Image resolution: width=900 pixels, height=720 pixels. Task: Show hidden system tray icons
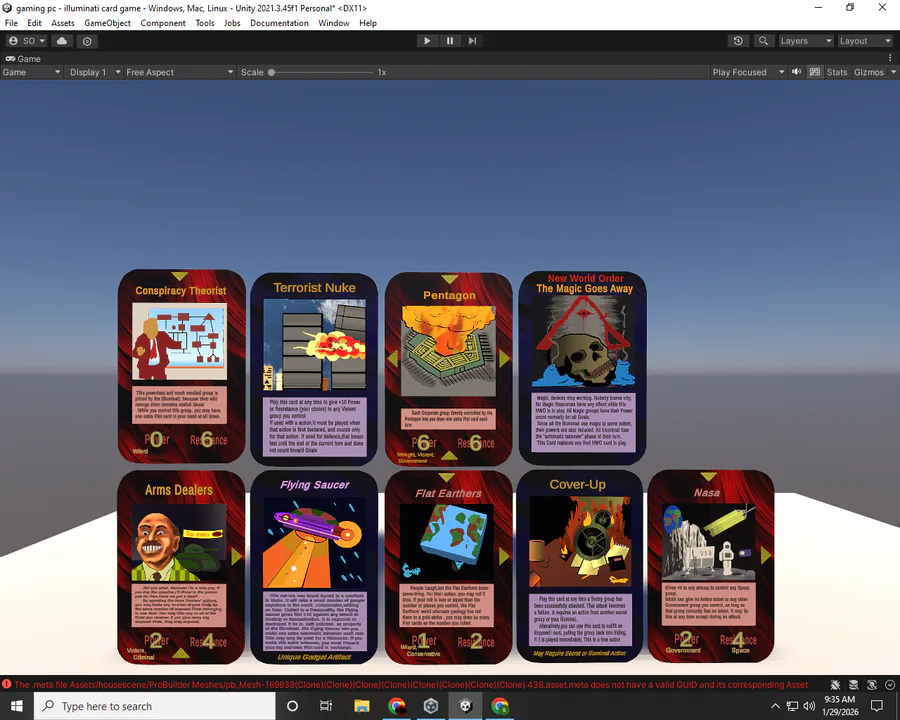pos(775,706)
